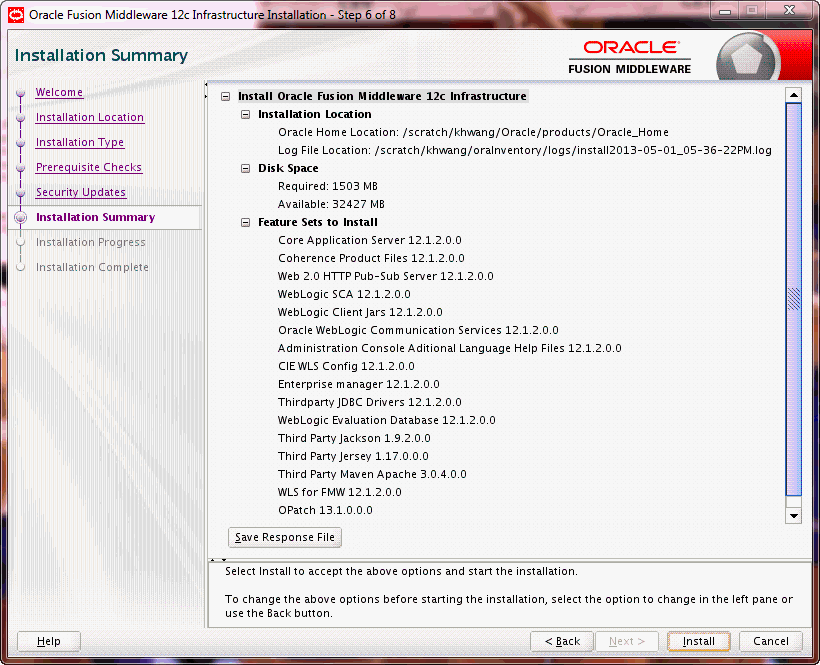The height and width of the screenshot is (665, 820).
Task: Select Third Party Jersey 1.17.0.0.0 row
Action: (x=353, y=456)
